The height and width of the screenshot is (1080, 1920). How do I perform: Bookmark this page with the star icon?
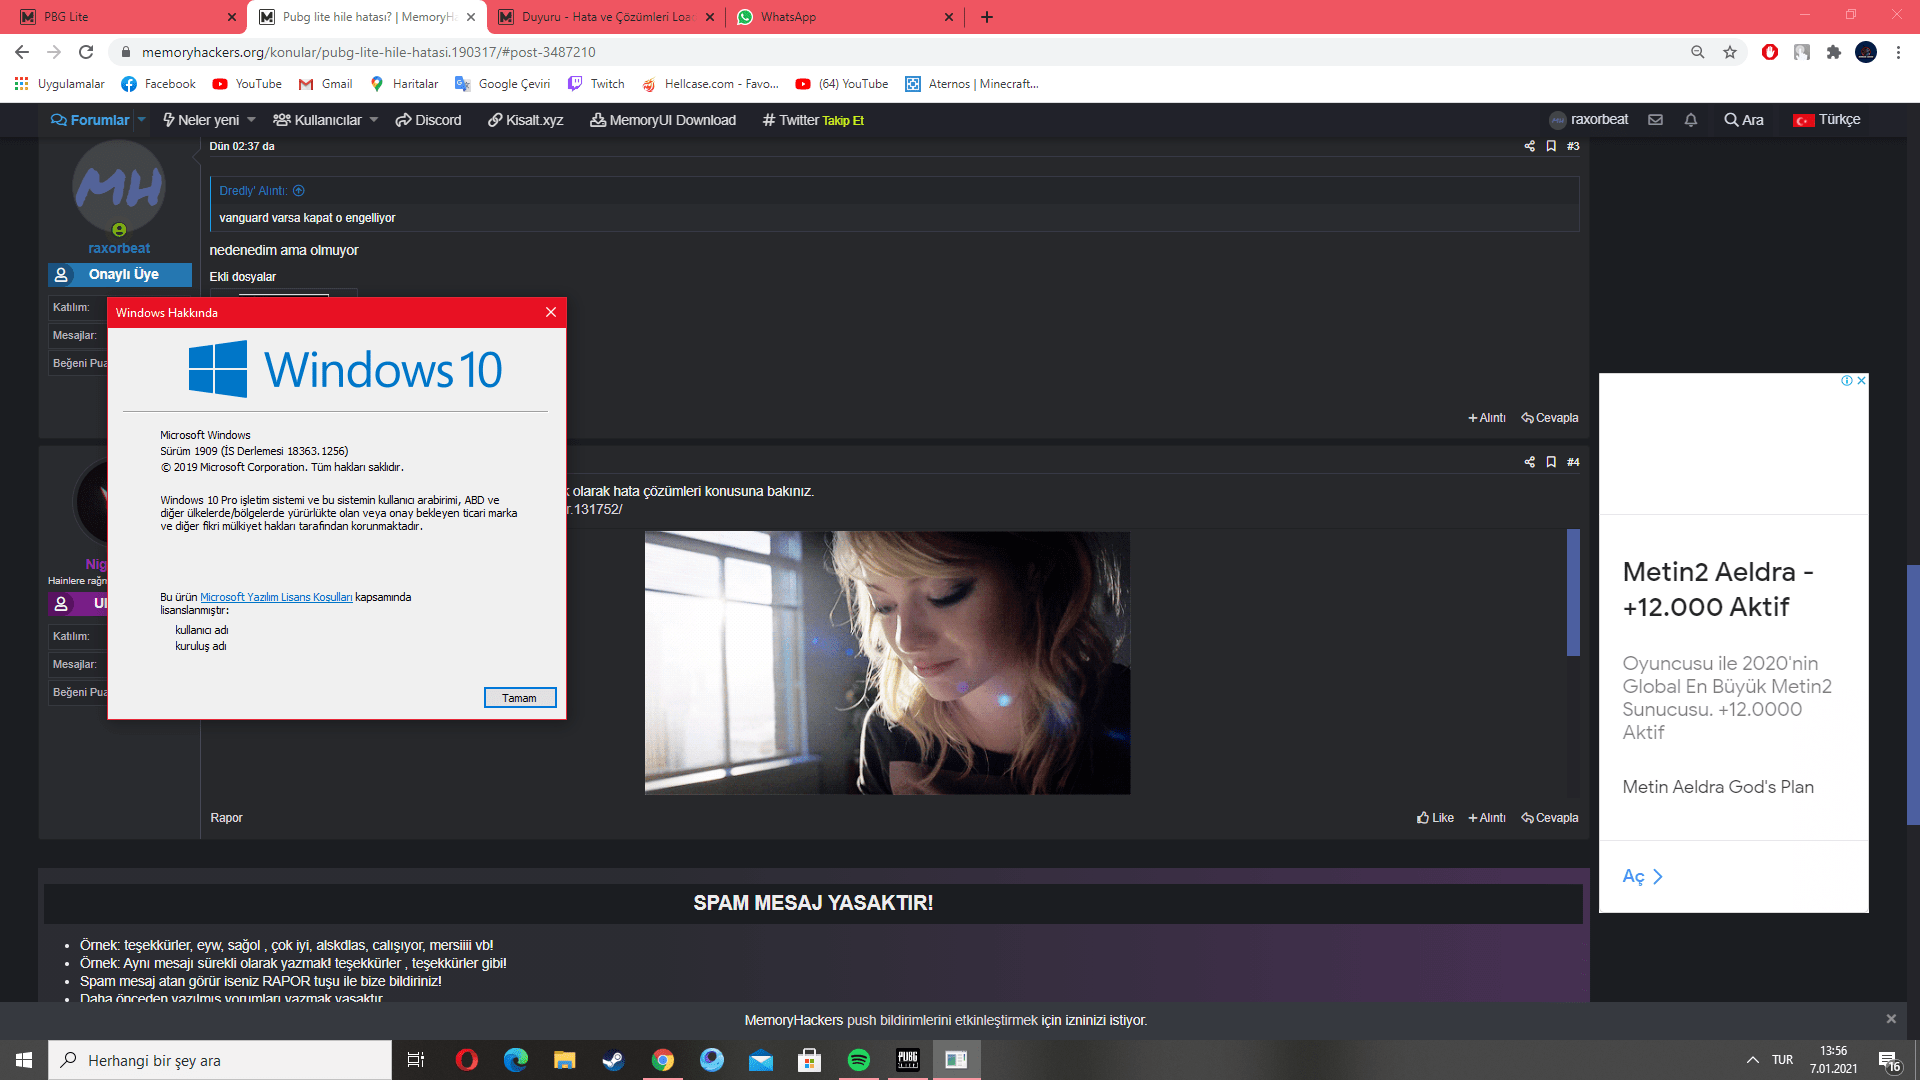(1730, 52)
